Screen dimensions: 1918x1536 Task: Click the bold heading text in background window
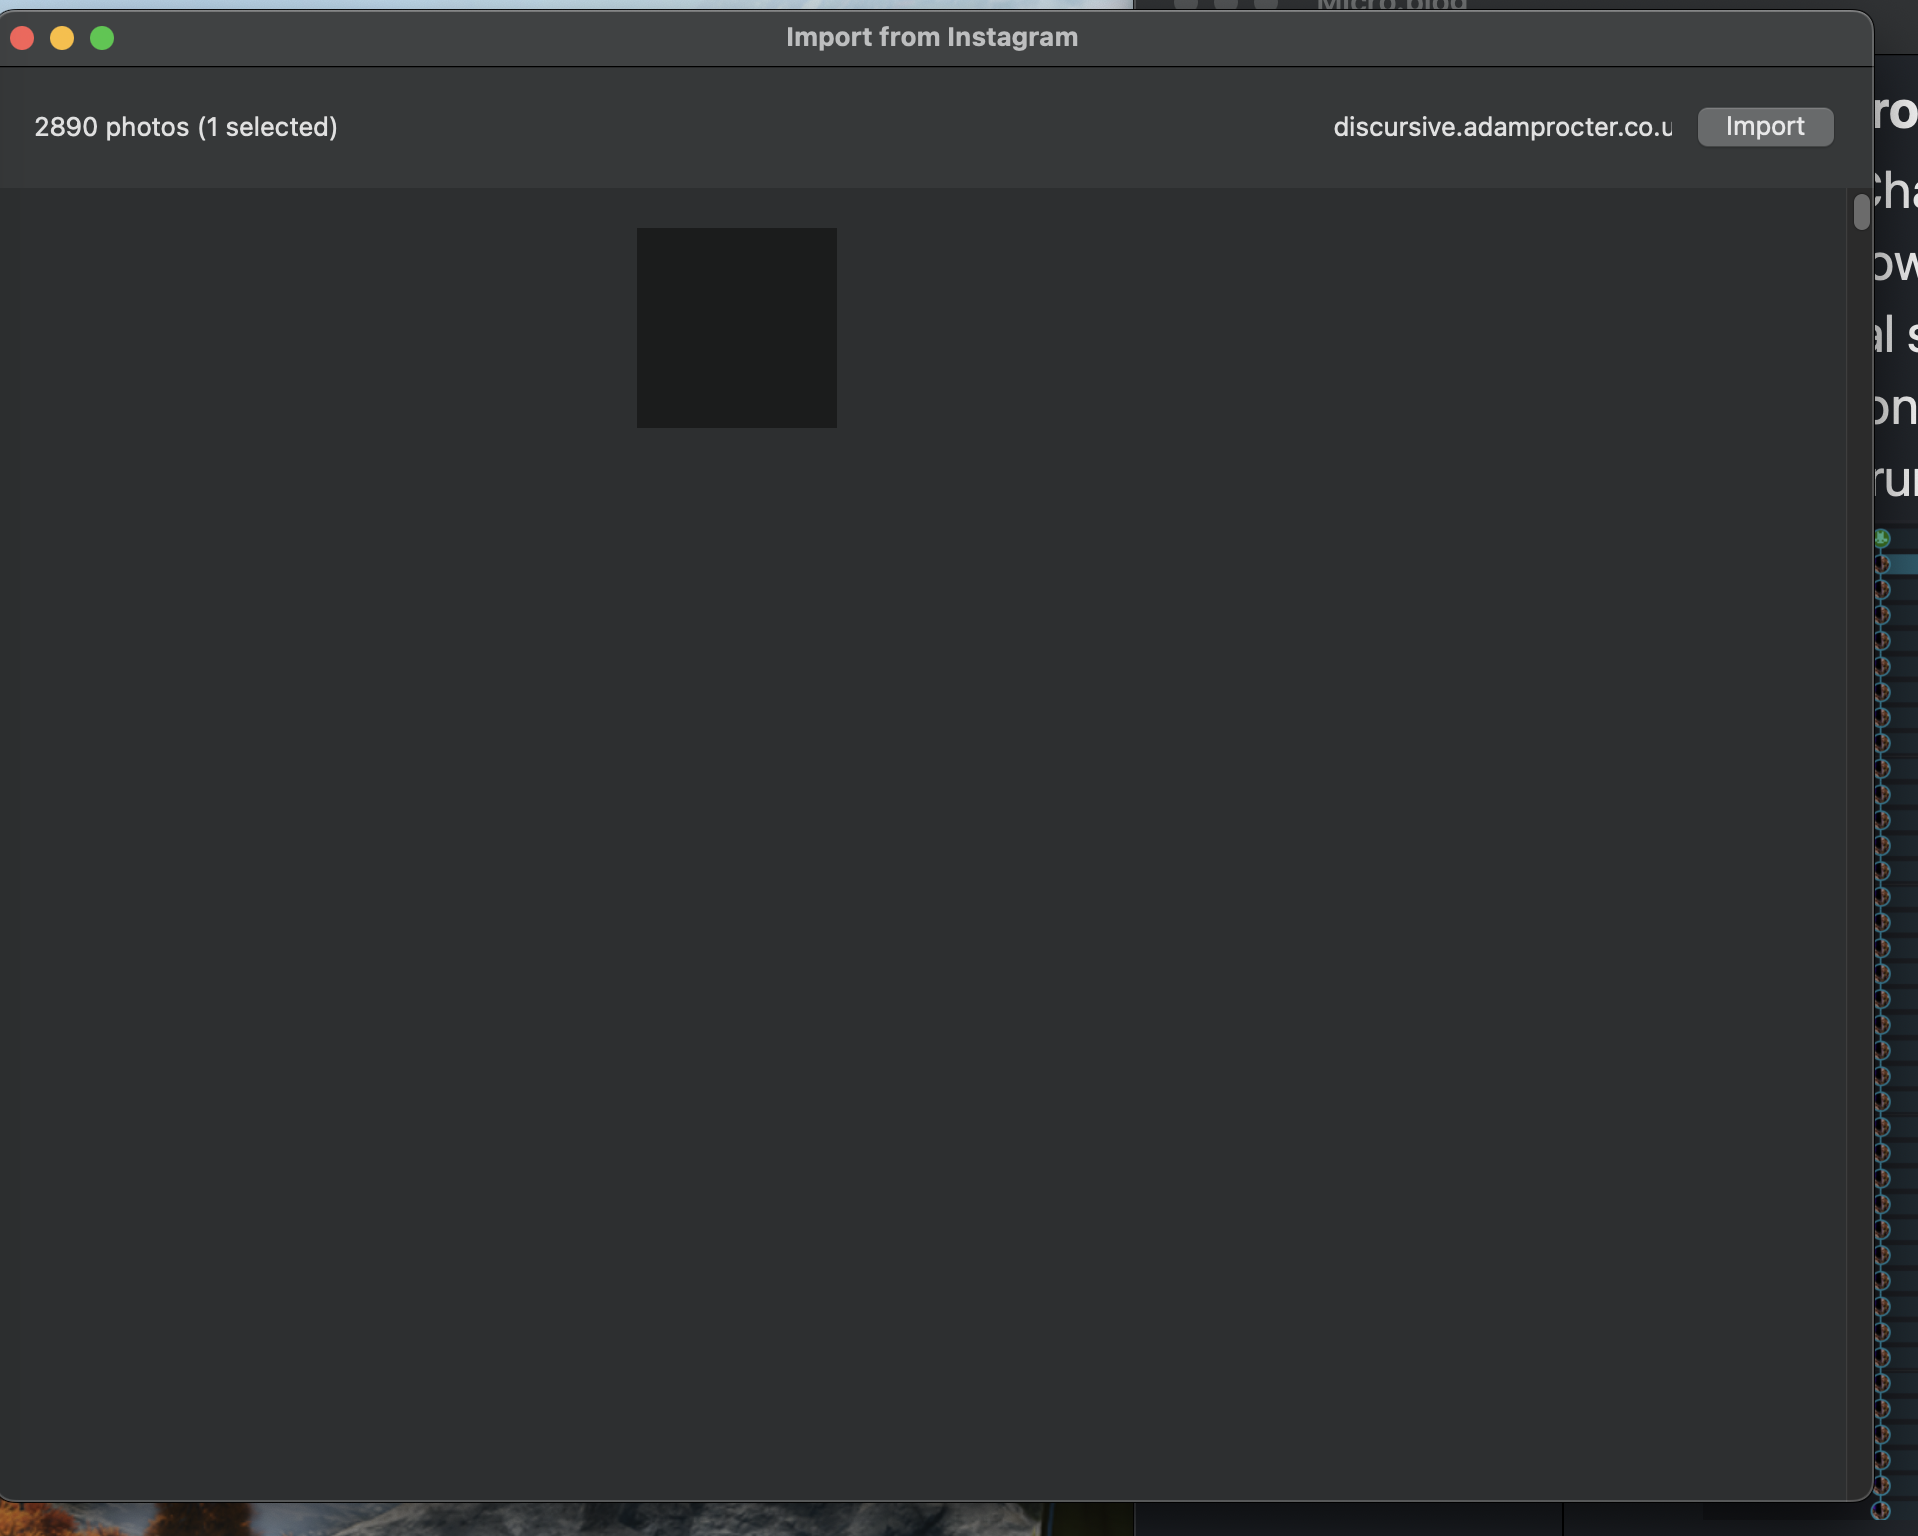click(x=1896, y=112)
